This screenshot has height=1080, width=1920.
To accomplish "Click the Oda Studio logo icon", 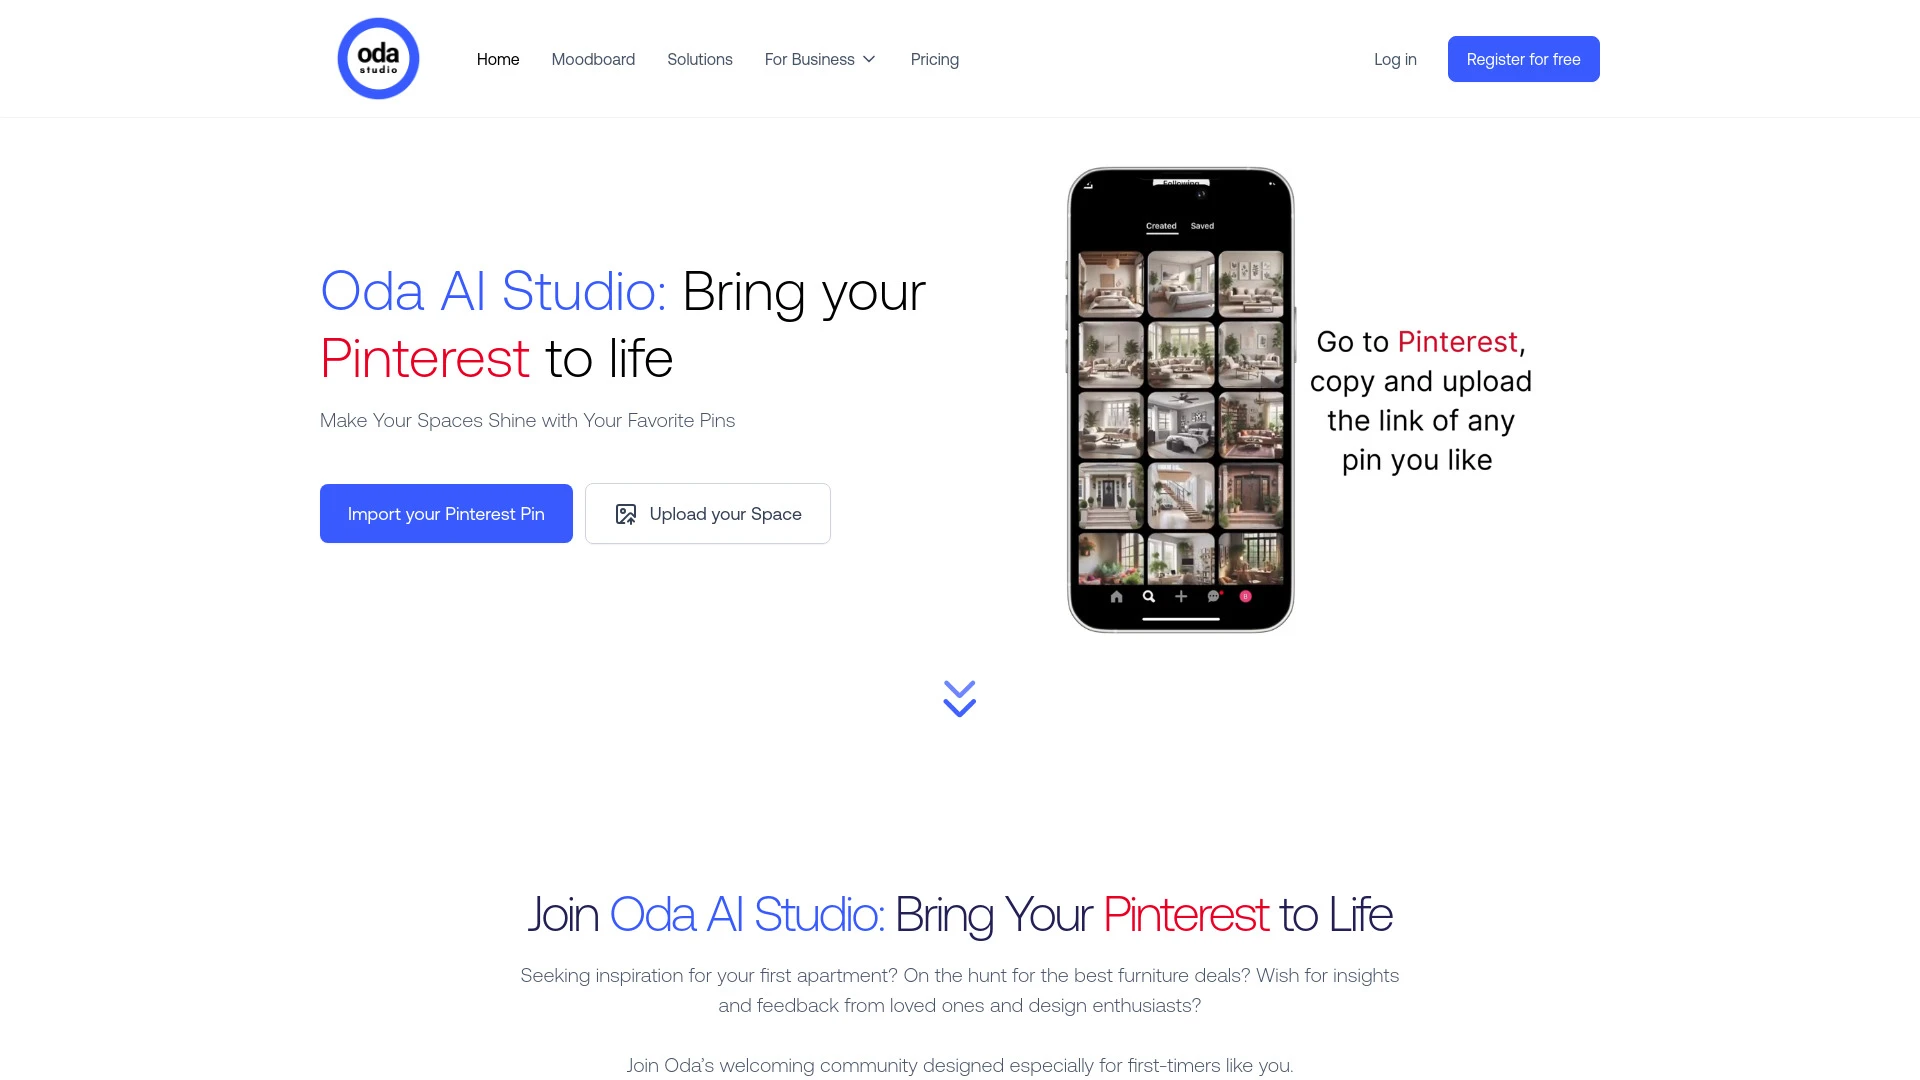I will [x=378, y=58].
